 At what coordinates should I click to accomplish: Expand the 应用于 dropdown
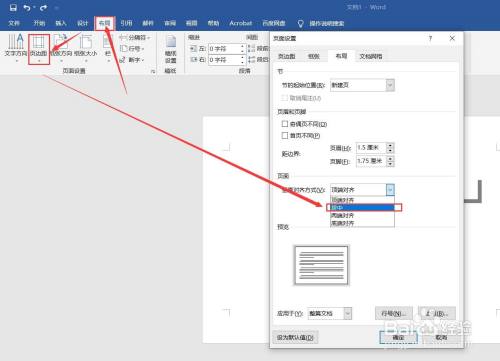tap(348, 313)
